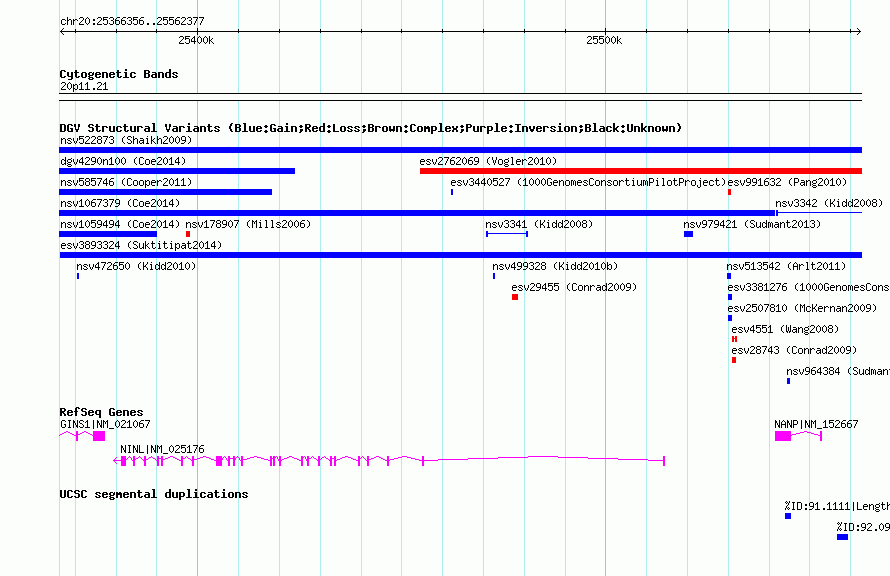The height and width of the screenshot is (576, 890).
Task: Click the esv3381276 blue marker
Action: (730, 297)
